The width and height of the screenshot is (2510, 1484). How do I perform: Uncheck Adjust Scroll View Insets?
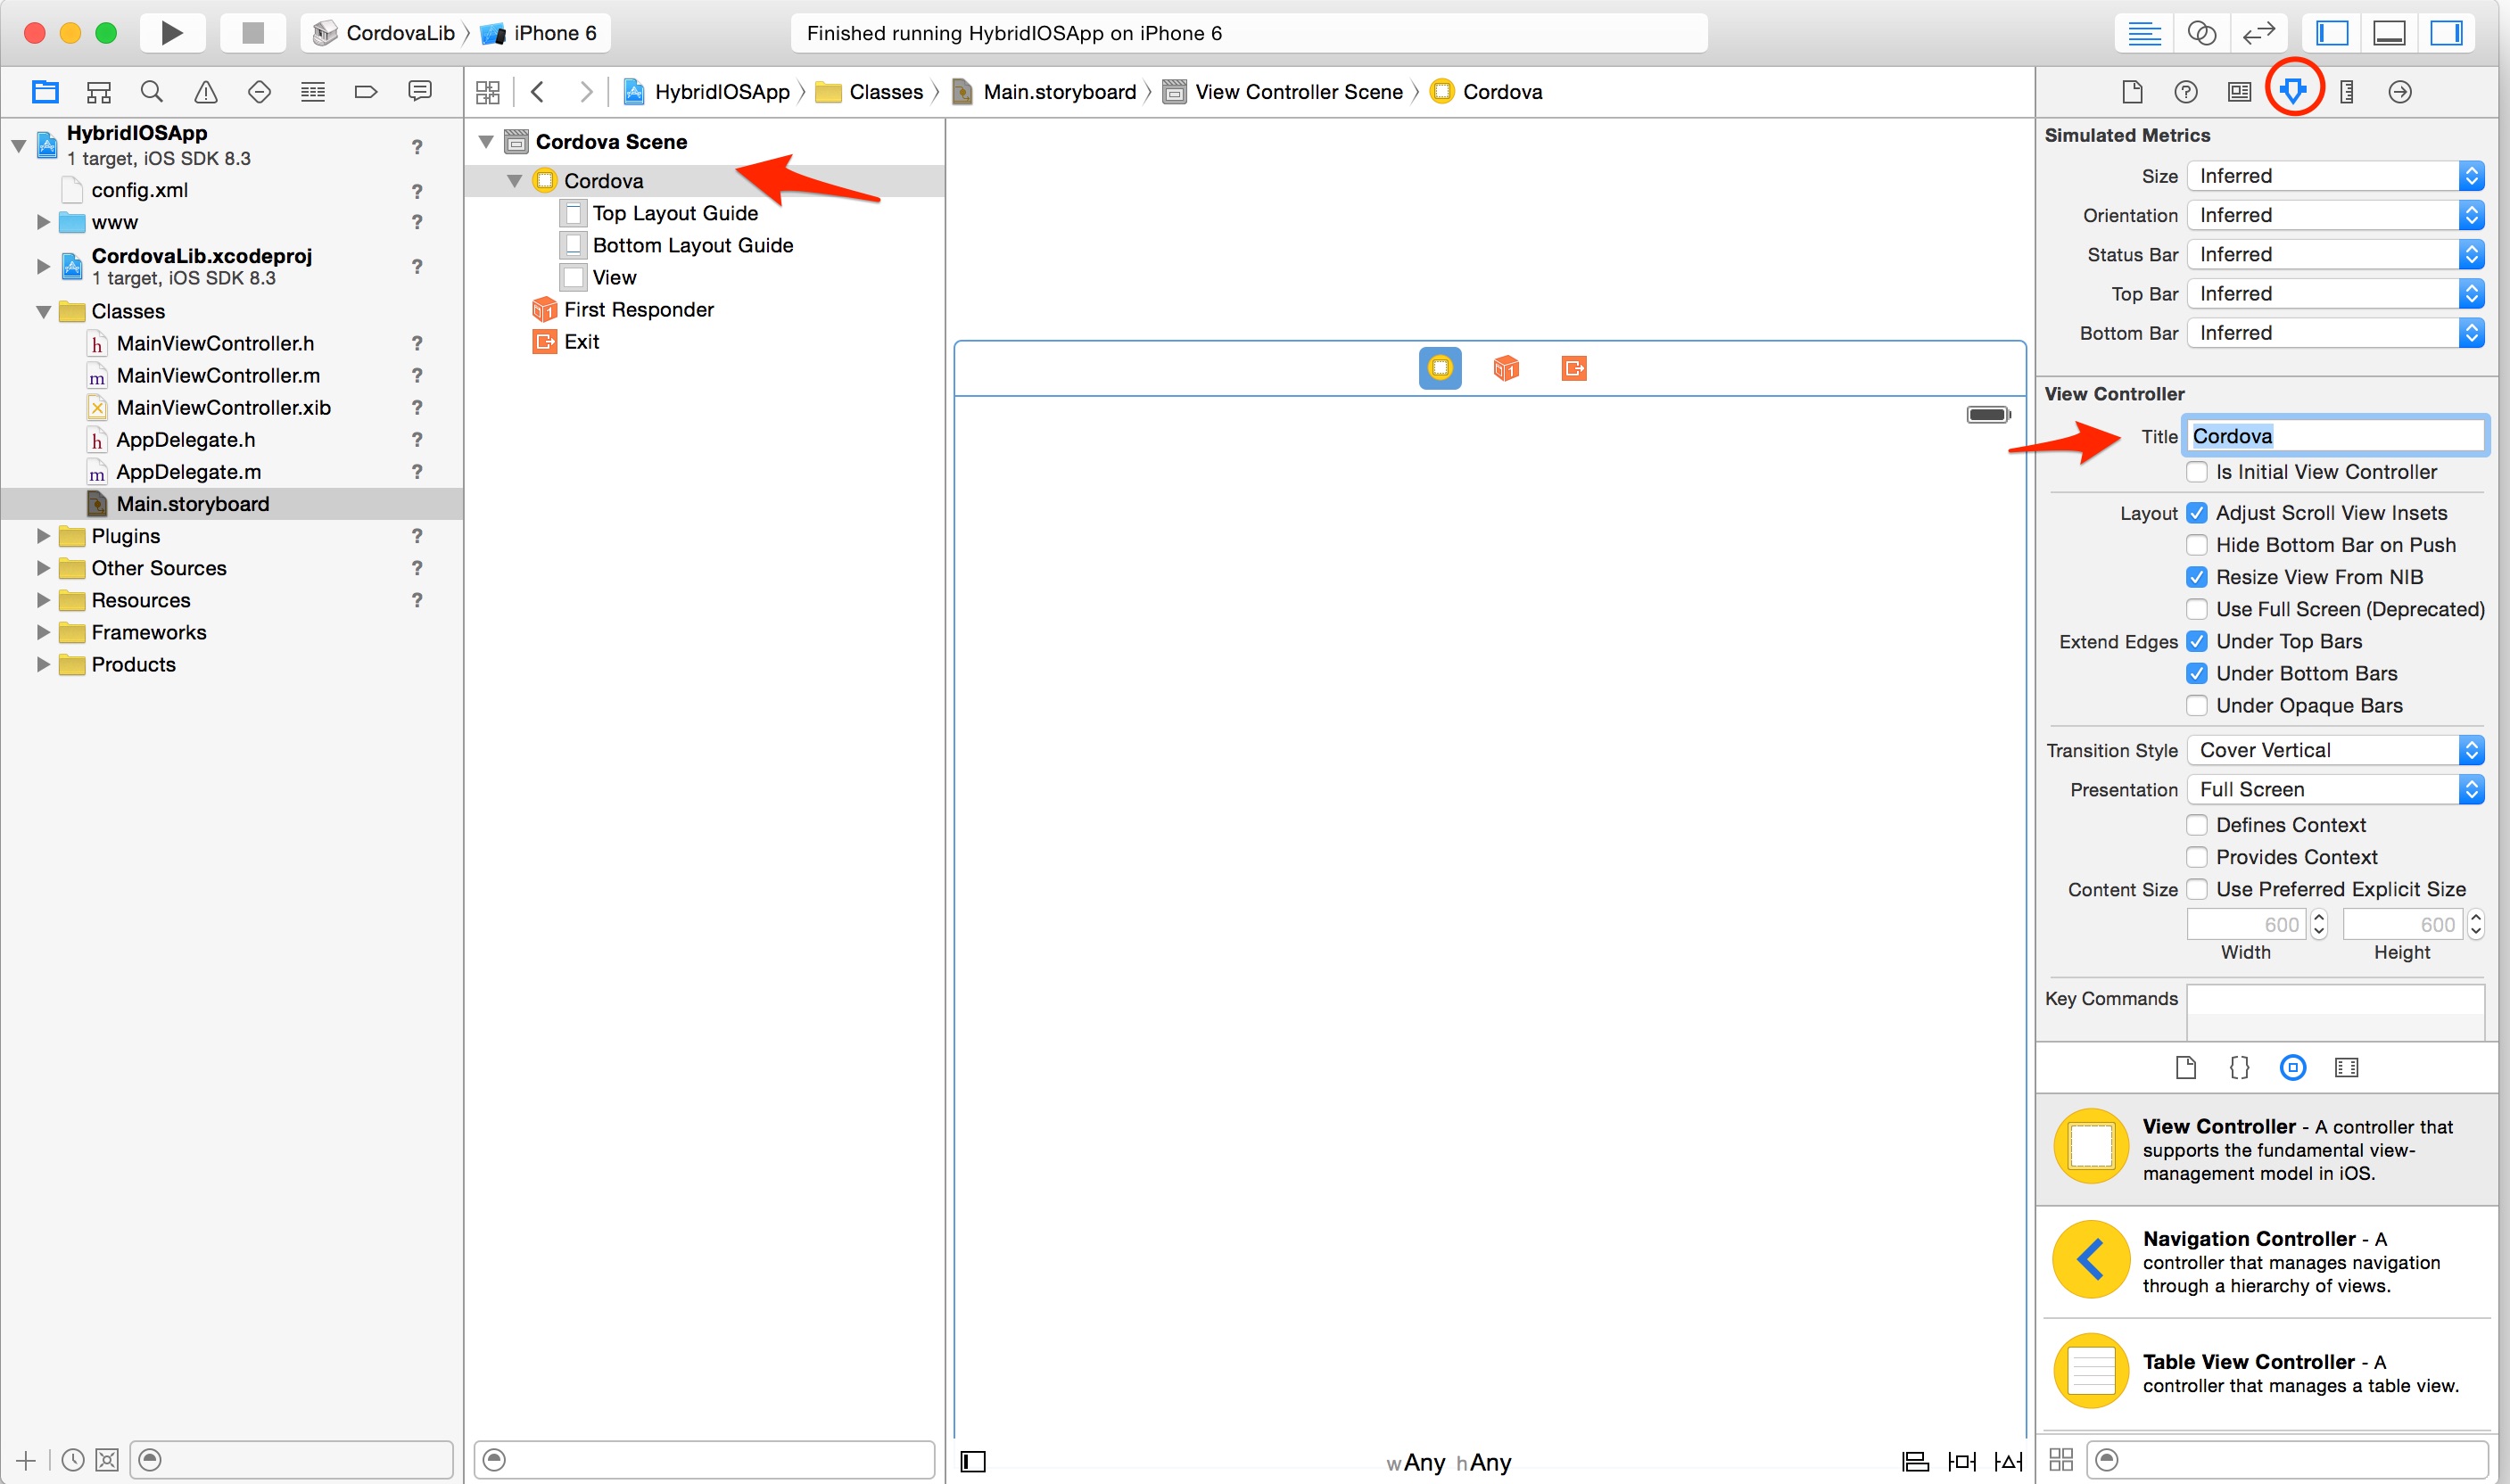click(x=2197, y=513)
